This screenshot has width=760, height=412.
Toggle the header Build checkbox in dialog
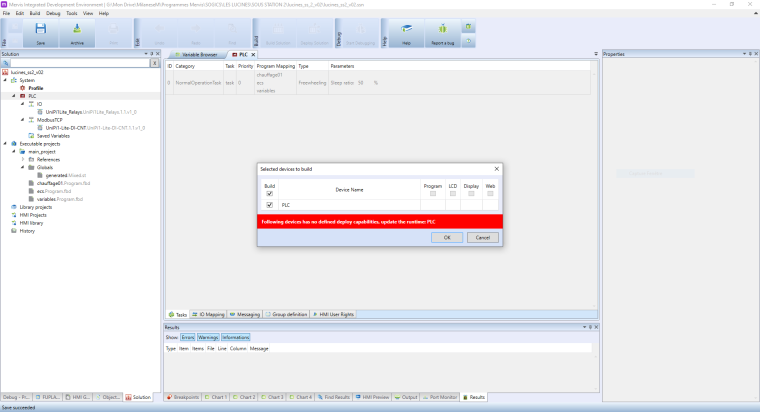click(269, 193)
